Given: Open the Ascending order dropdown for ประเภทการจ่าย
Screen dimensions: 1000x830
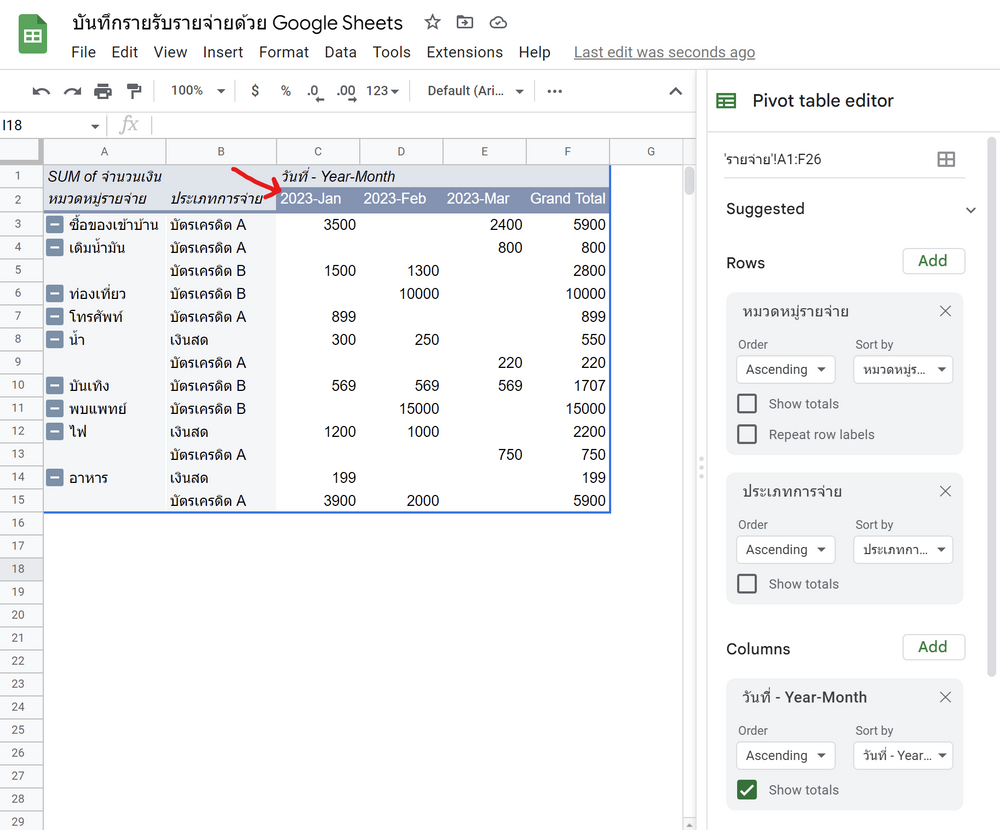Looking at the screenshot, I should pos(785,549).
